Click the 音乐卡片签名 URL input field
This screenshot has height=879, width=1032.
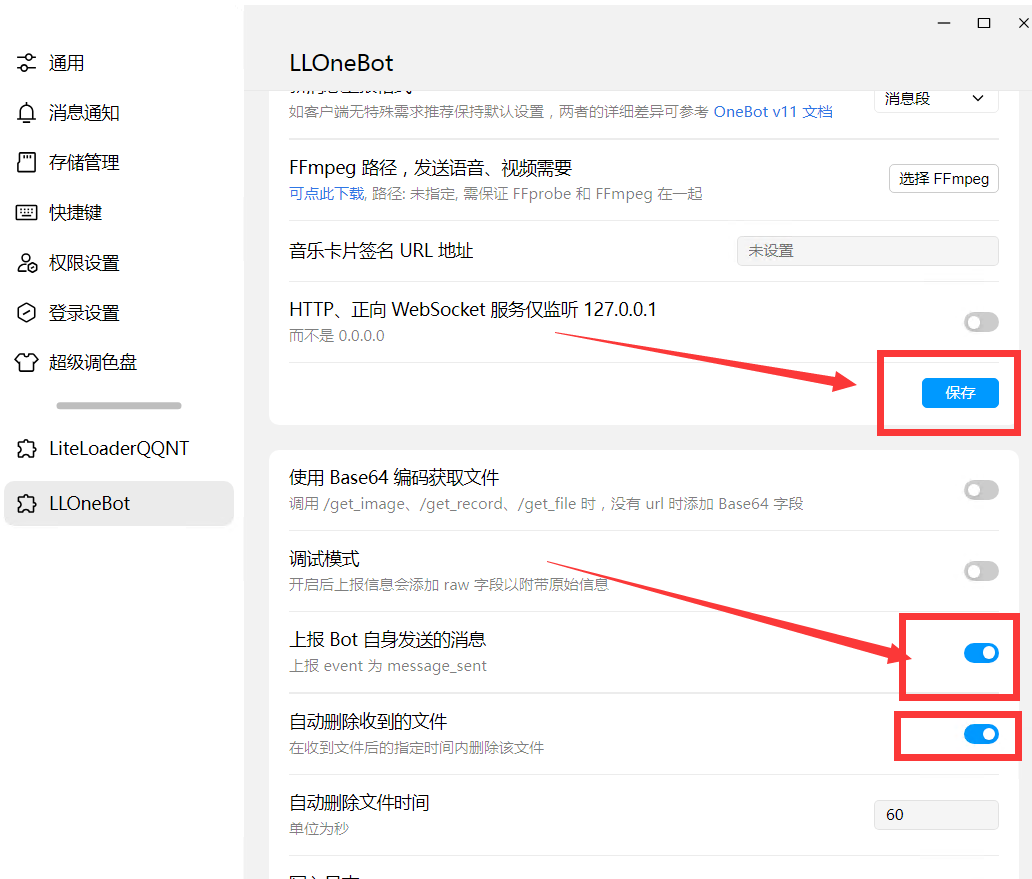click(x=867, y=251)
